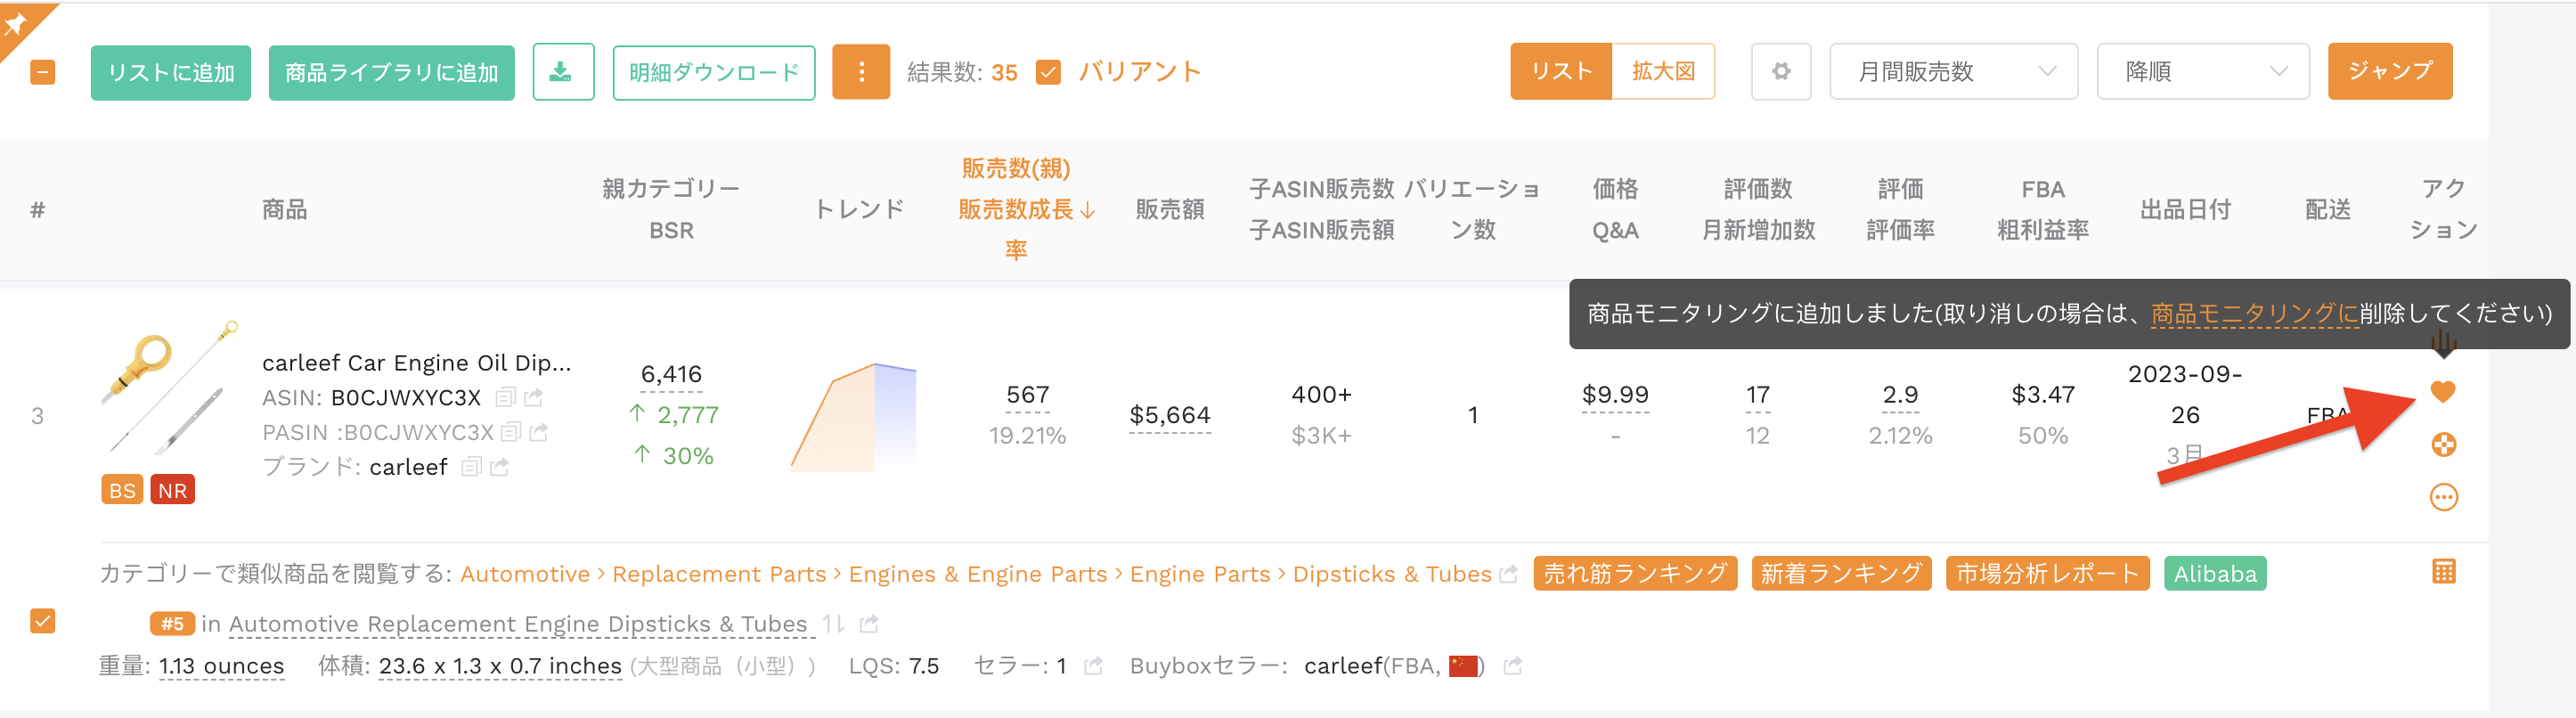The image size is (2576, 718).
Task: Click sales value 567
Action: click(1027, 395)
